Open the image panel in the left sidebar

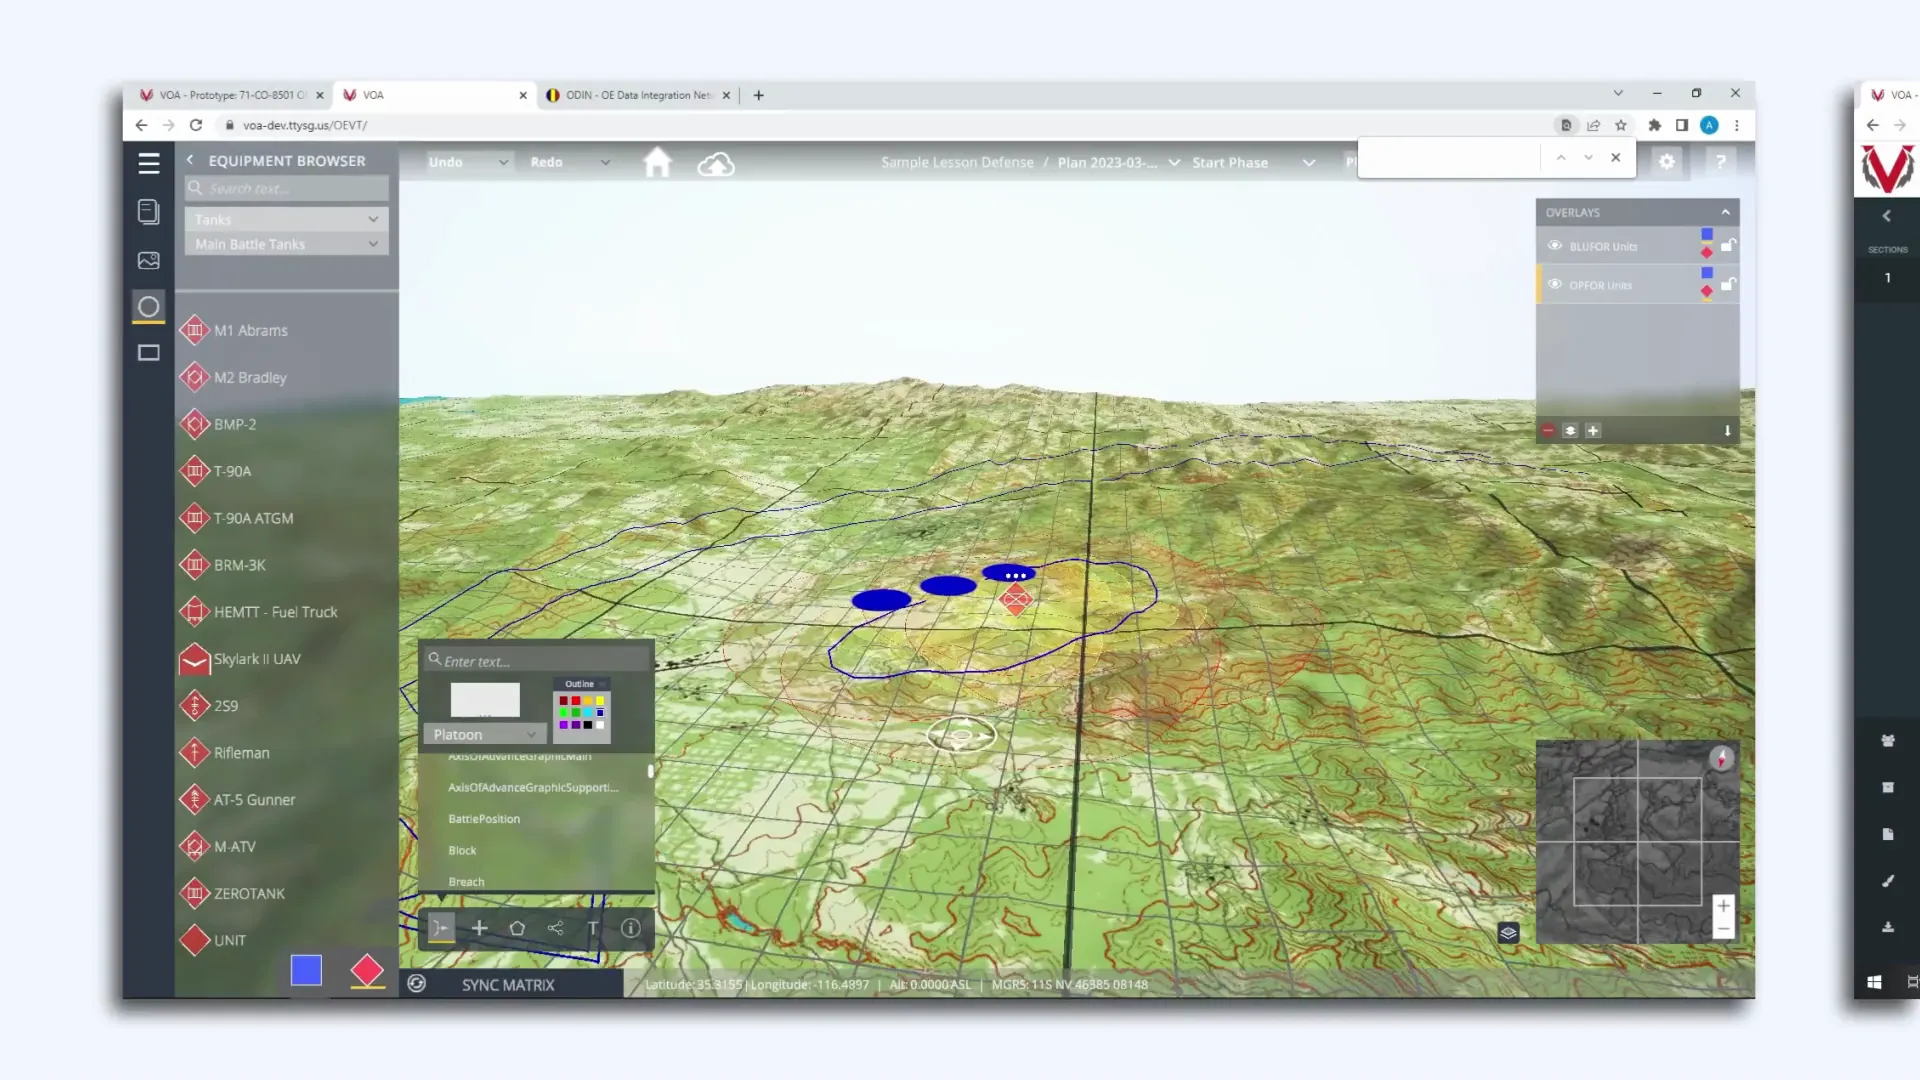(148, 260)
